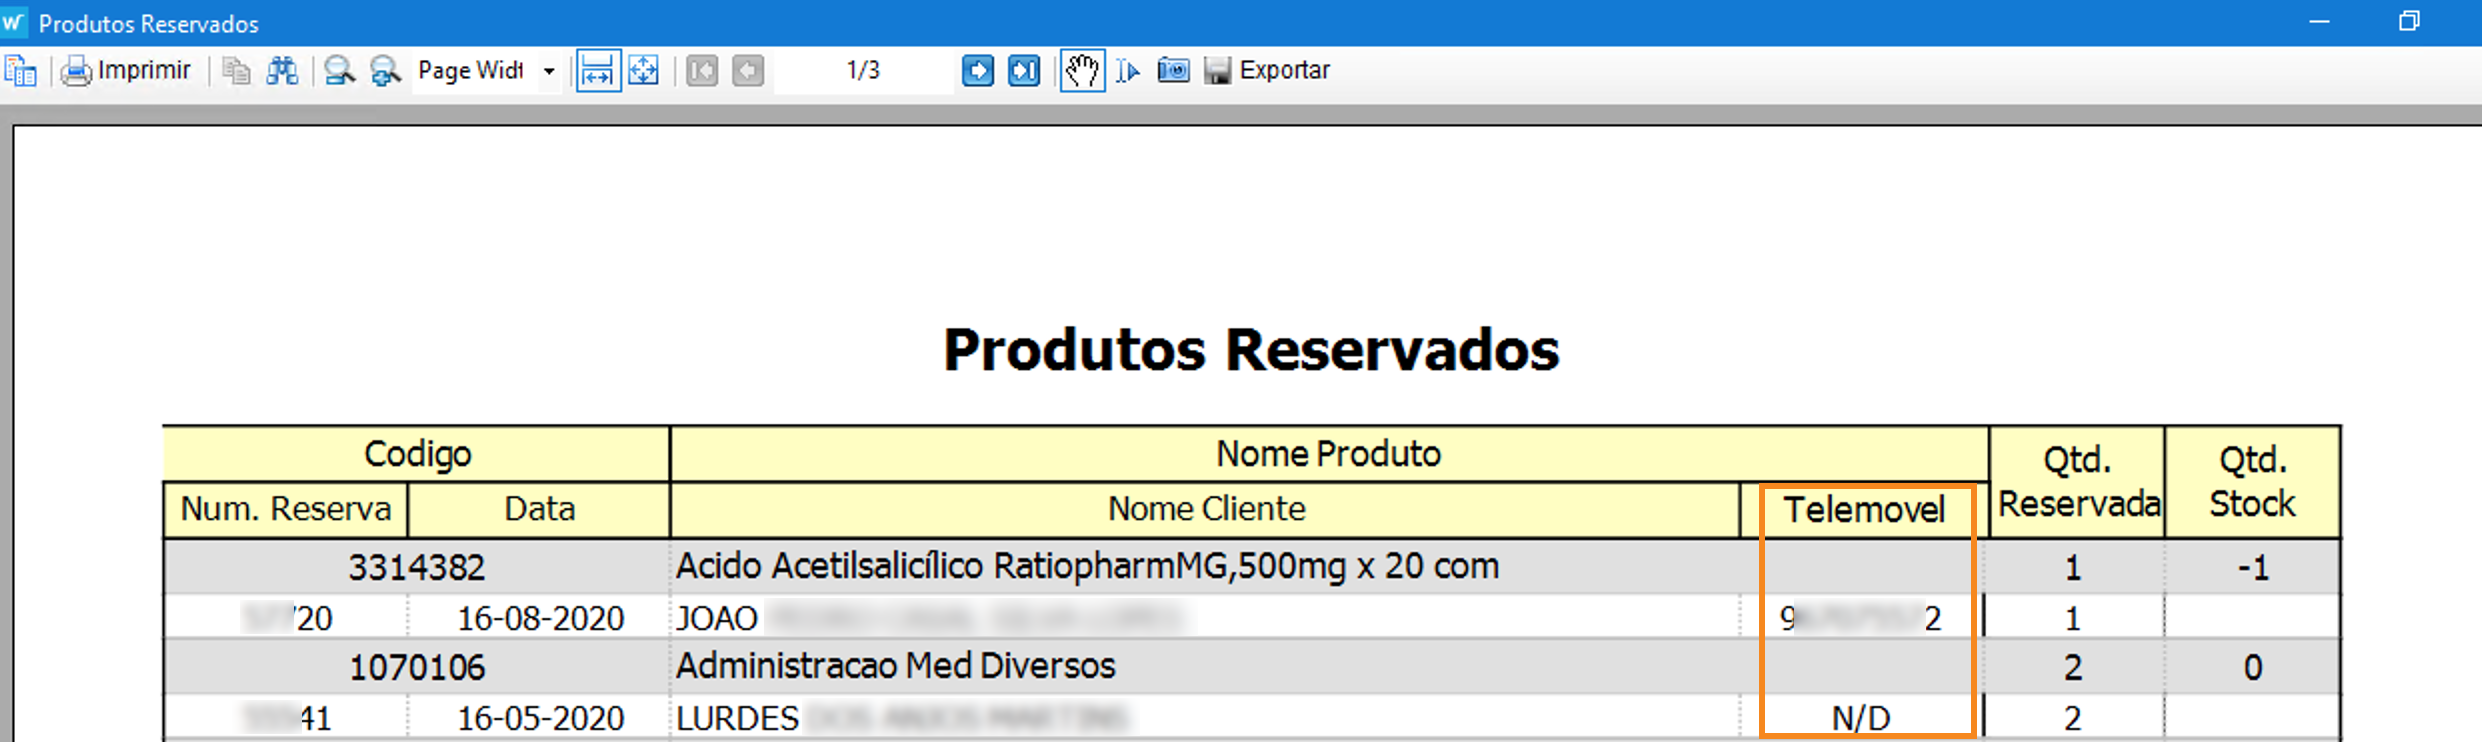2482x742 pixels.
Task: Jump to the last page
Action: tap(1023, 71)
